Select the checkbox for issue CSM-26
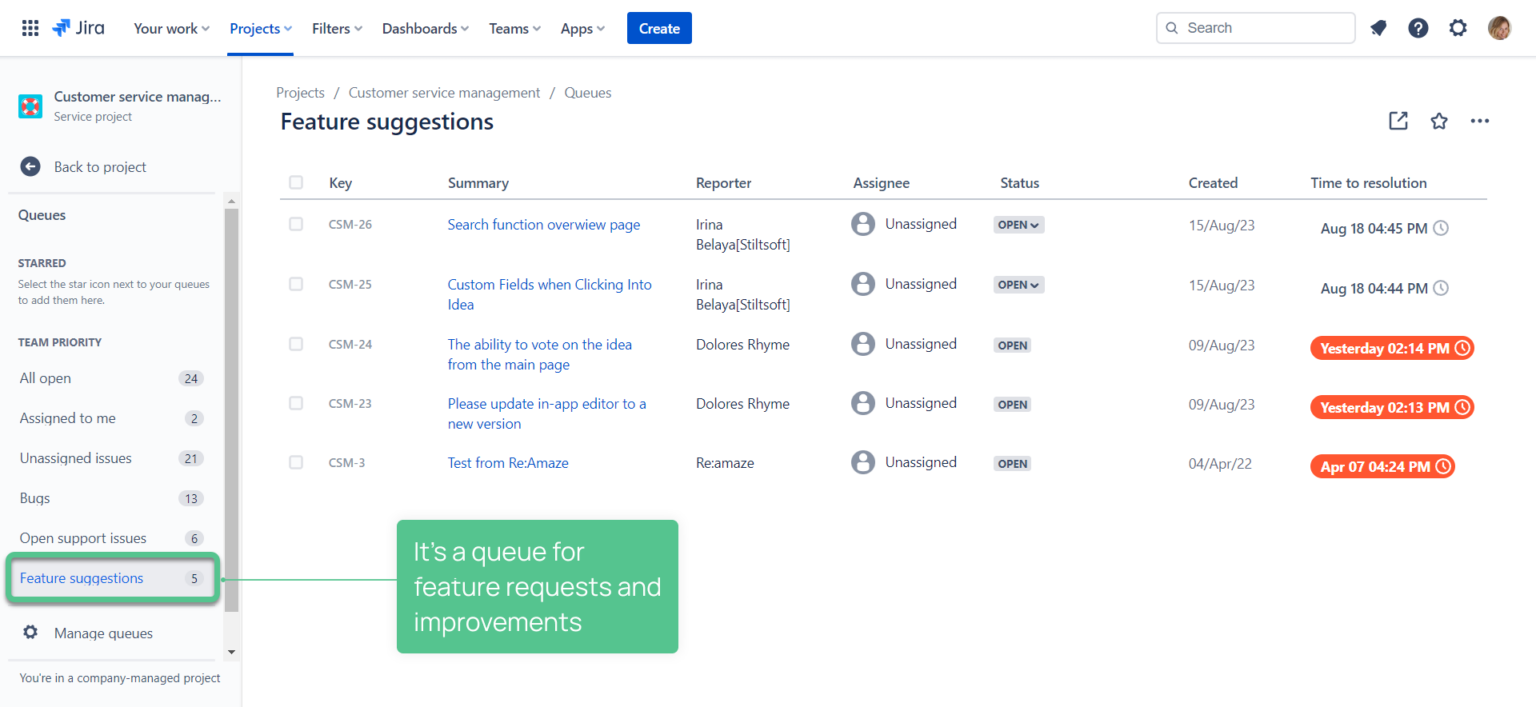Screen dimensions: 1536x707 click(296, 224)
